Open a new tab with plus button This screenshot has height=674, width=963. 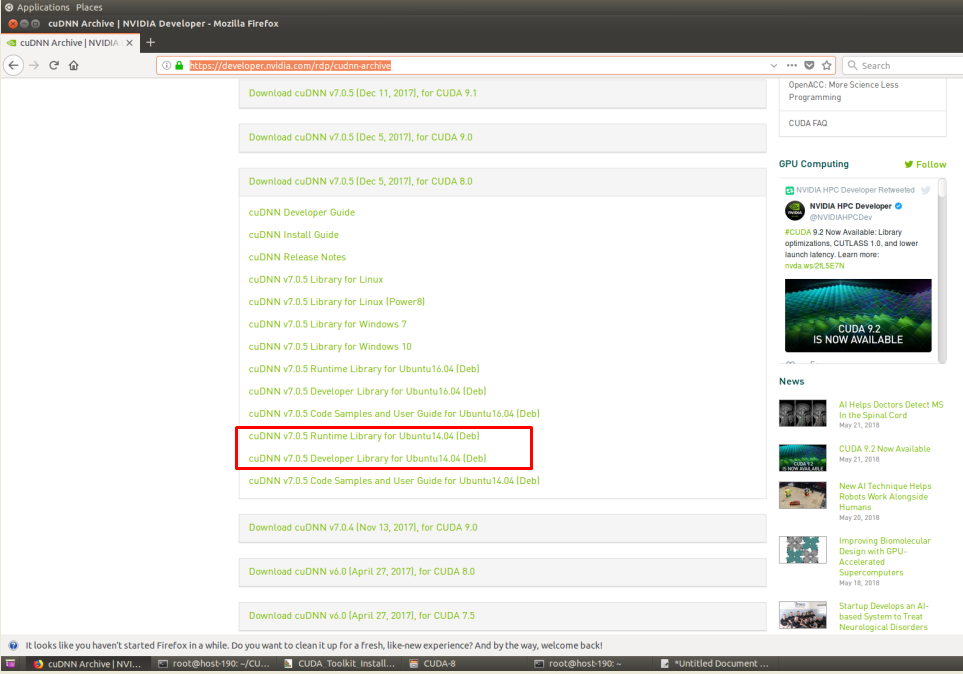tap(150, 42)
